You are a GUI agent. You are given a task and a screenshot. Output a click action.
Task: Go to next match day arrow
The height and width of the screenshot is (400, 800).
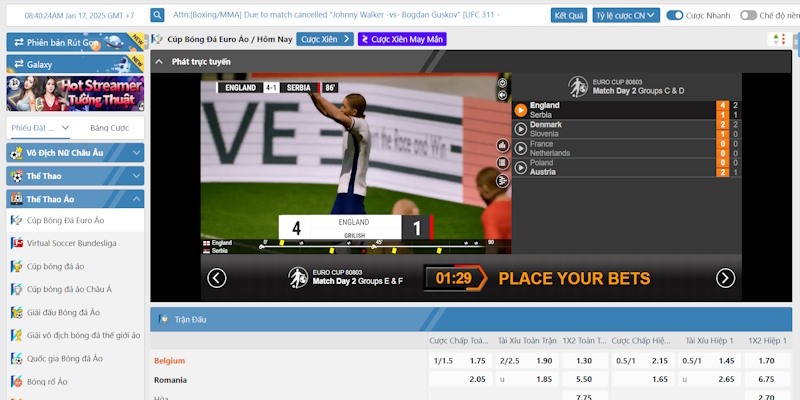pyautogui.click(x=726, y=279)
